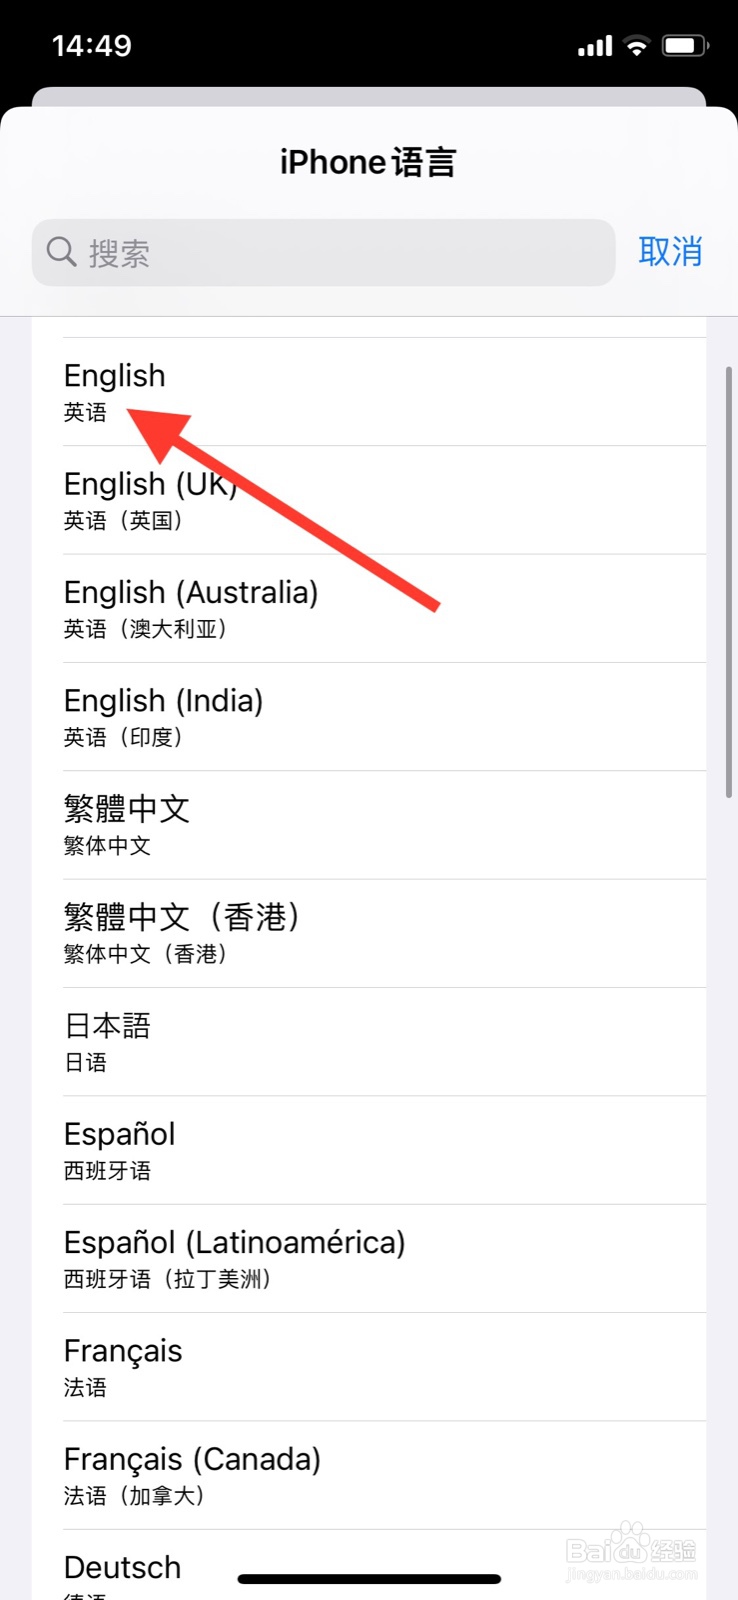Viewport: 738px width, 1600px height.
Task: Tap the search magnifier icon
Action: point(62,252)
